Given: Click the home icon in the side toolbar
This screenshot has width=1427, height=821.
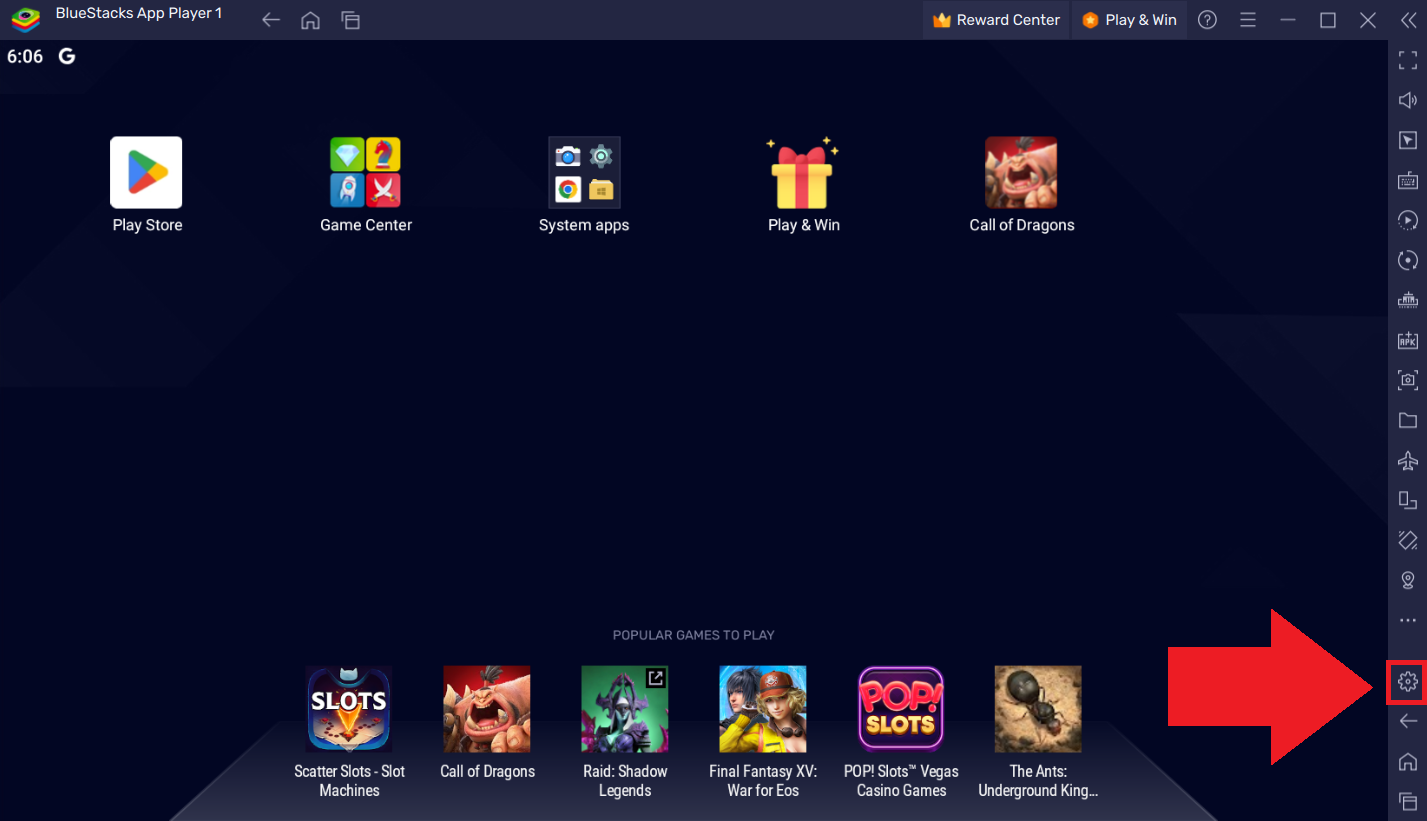Looking at the screenshot, I should [x=1408, y=761].
